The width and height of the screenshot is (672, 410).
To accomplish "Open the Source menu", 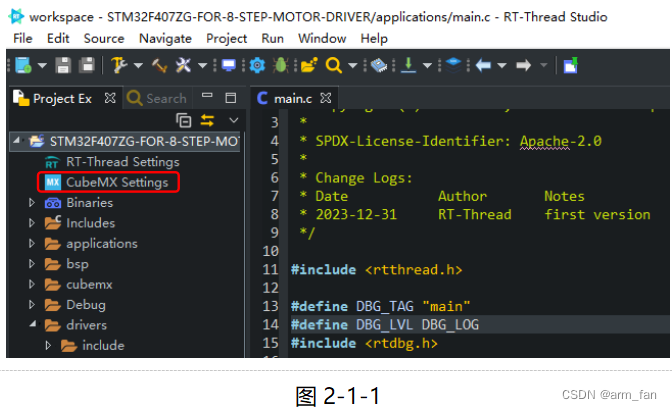I will (104, 39).
